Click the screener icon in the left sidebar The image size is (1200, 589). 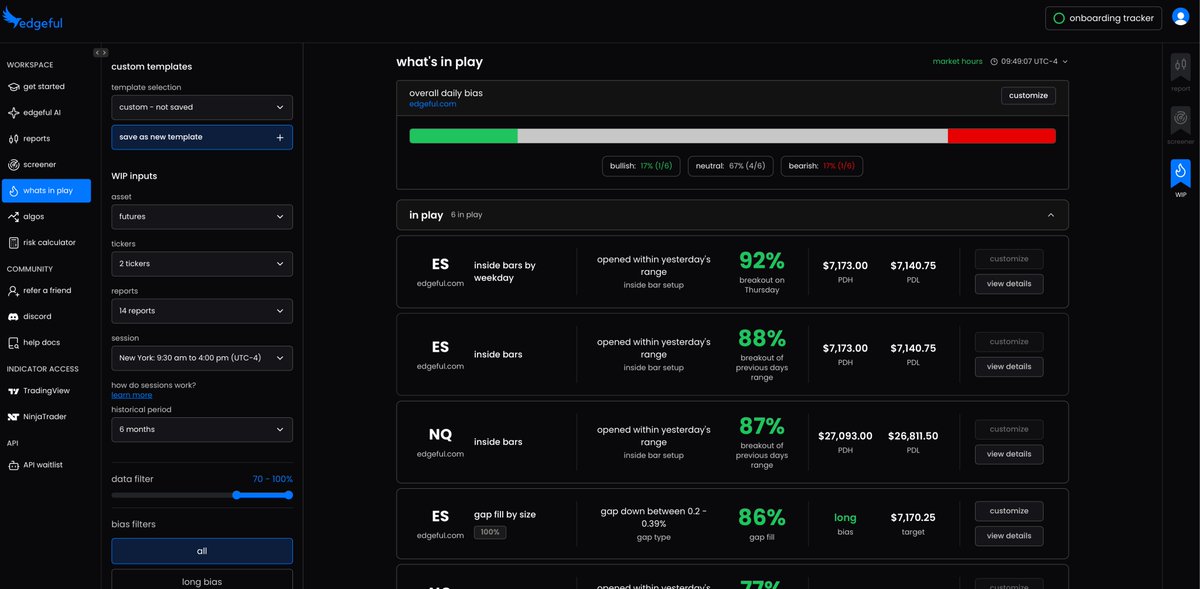(x=14, y=165)
